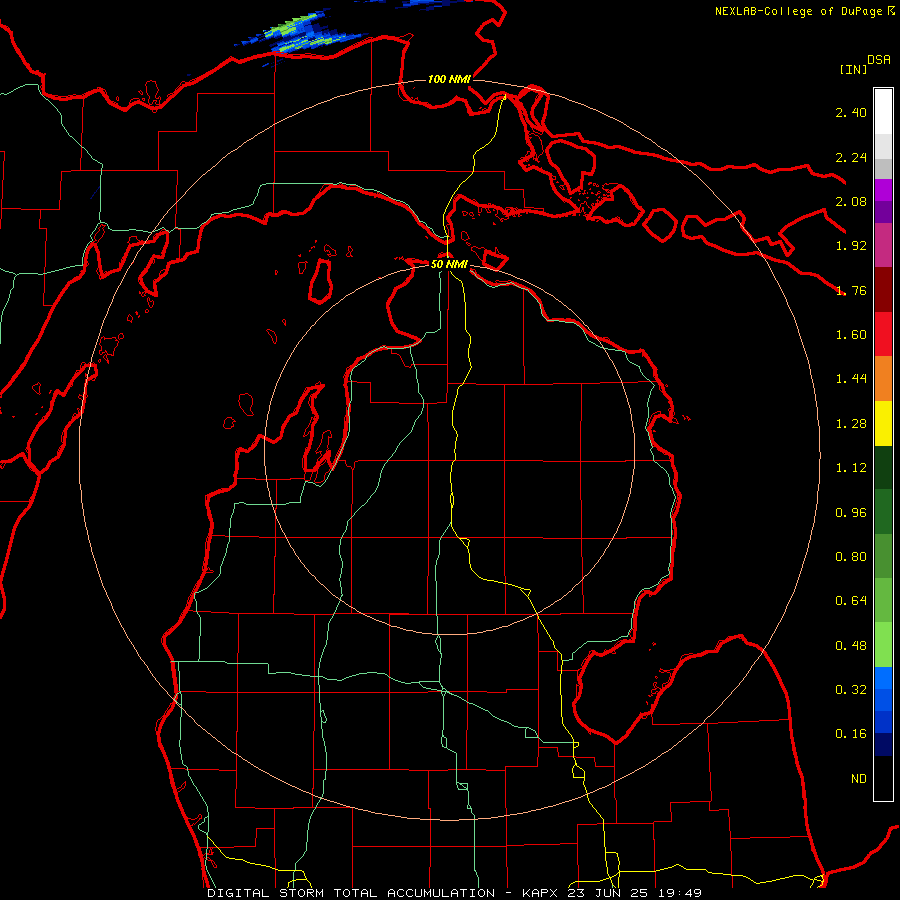Pick the white top legend swatch
Viewport: 900px width, 900px height.
pos(883,112)
